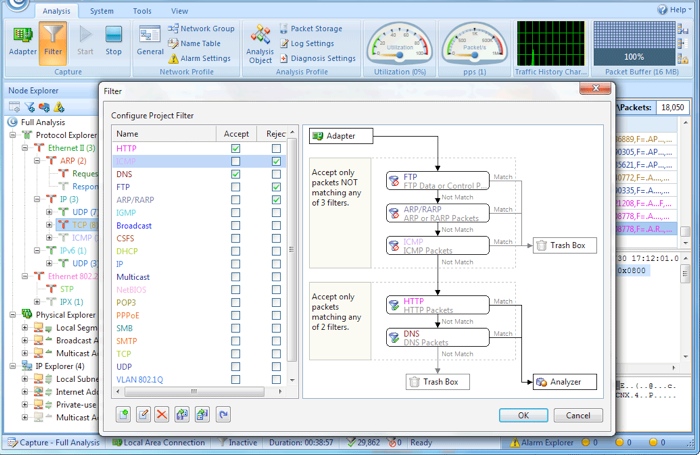Open General network profile settings

[150, 41]
